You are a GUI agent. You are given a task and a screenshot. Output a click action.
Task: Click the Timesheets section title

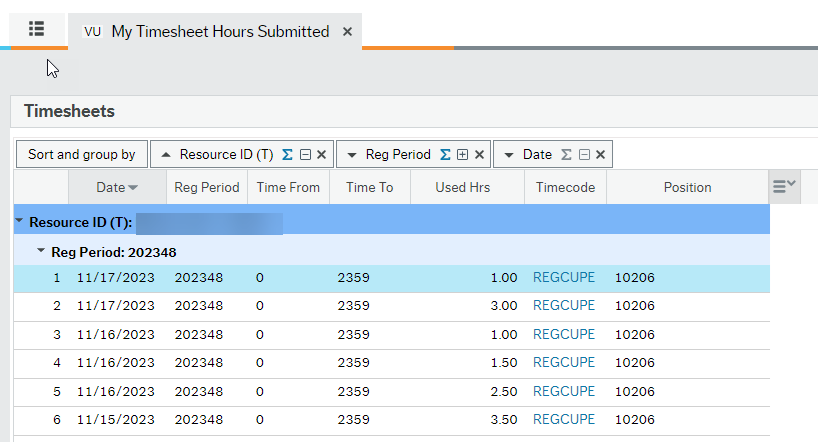pos(69,111)
